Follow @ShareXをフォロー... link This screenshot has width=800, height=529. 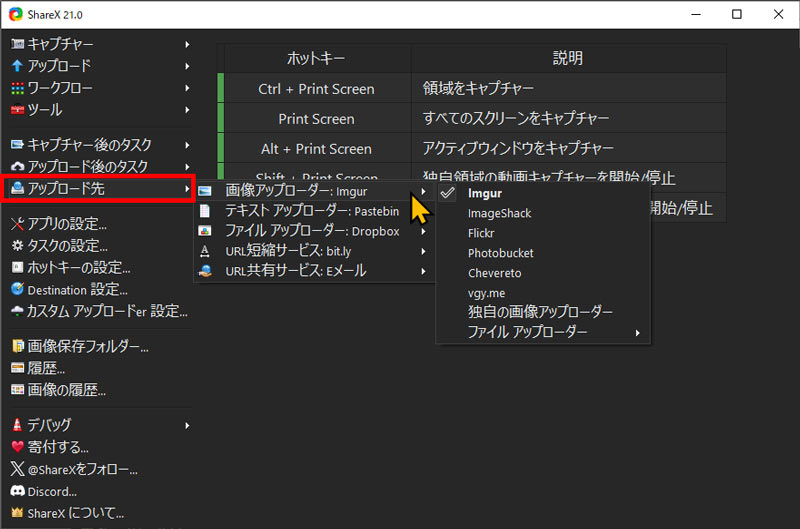pos(82,469)
